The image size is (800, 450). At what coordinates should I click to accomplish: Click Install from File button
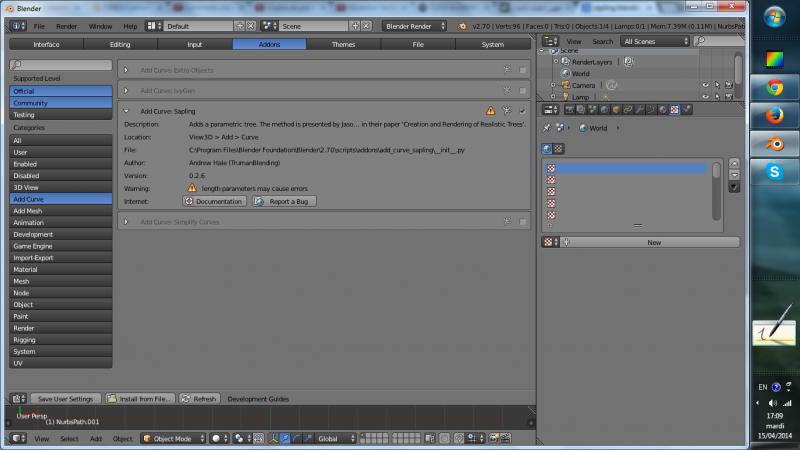coord(140,399)
